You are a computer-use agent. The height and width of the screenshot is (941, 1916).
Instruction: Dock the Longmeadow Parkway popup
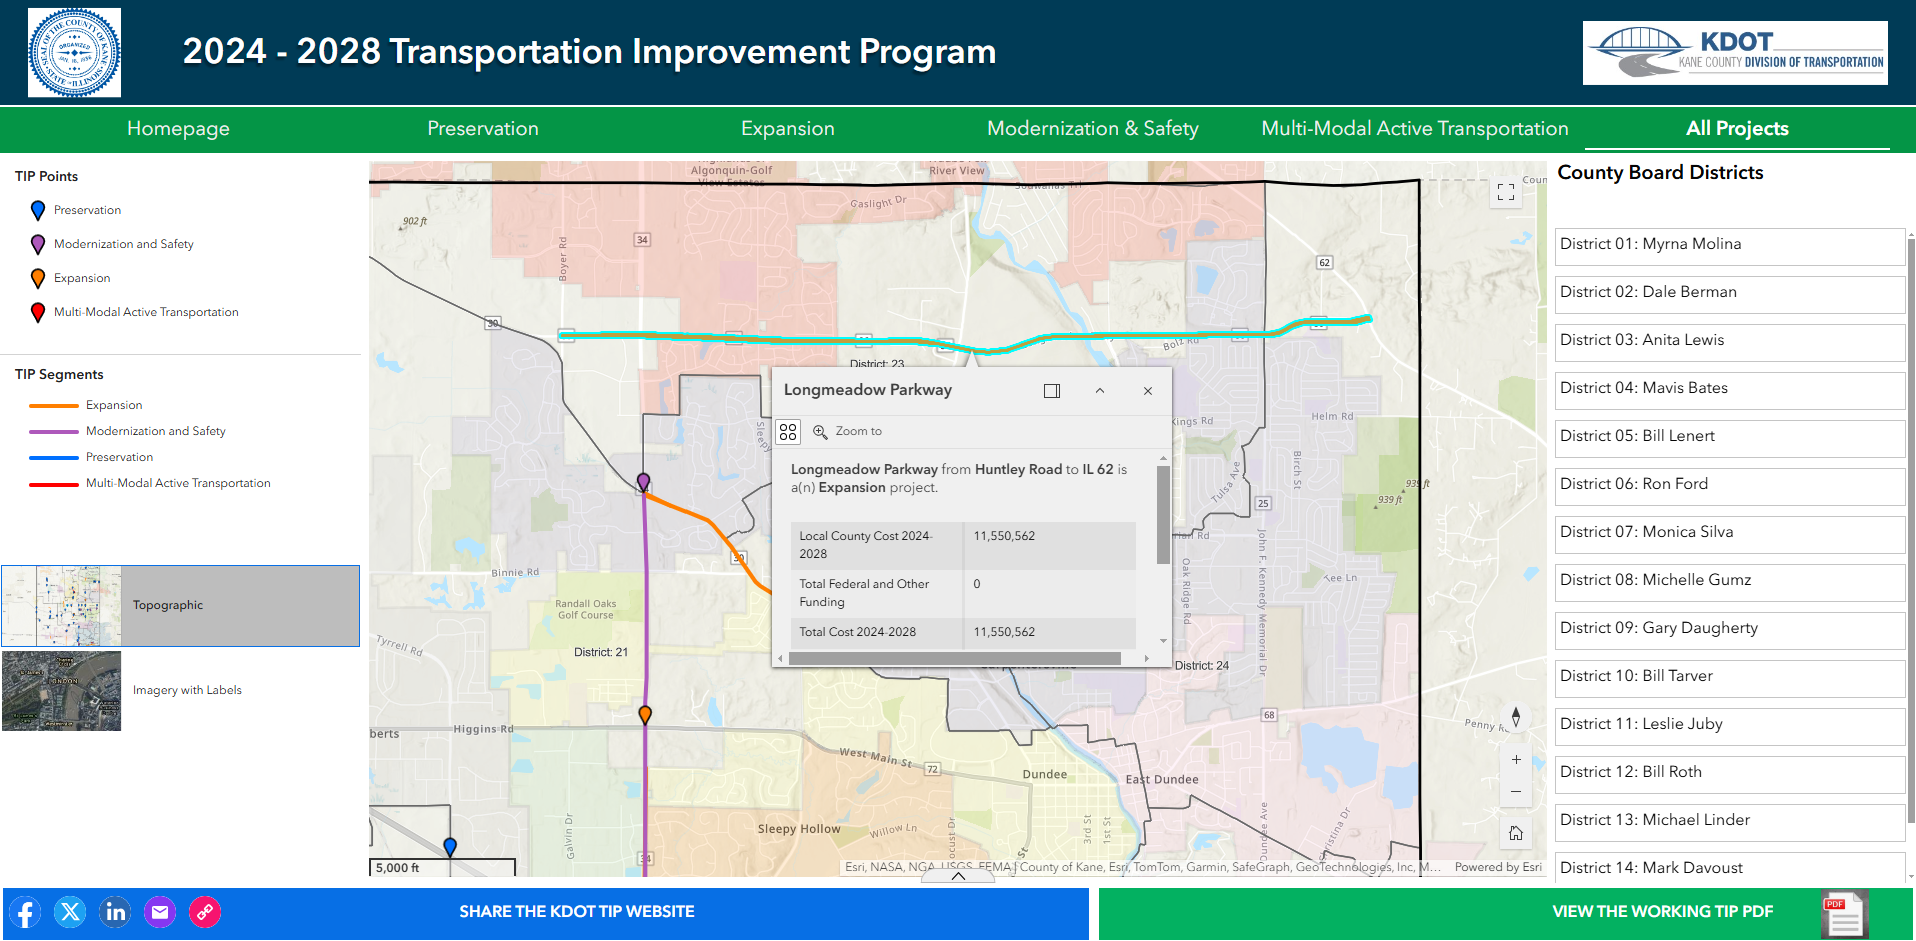click(x=1052, y=391)
